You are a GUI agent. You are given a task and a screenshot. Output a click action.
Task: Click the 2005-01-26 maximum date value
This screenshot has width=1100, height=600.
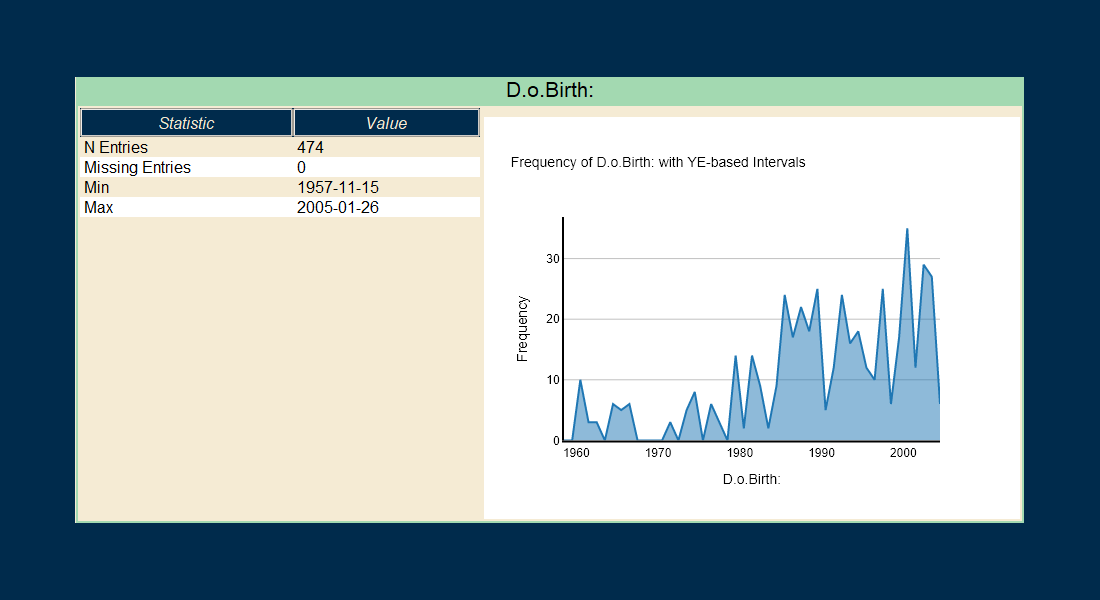[338, 207]
